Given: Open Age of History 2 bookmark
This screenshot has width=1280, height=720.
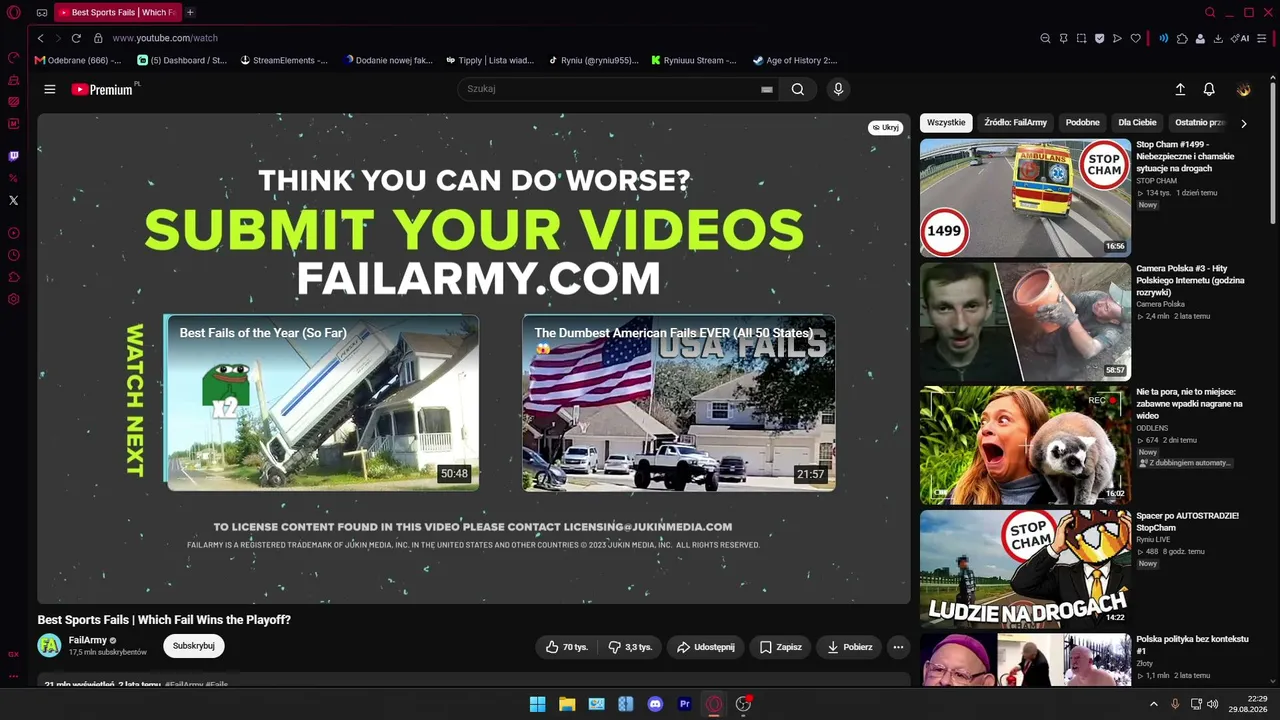Looking at the screenshot, I should [795, 60].
